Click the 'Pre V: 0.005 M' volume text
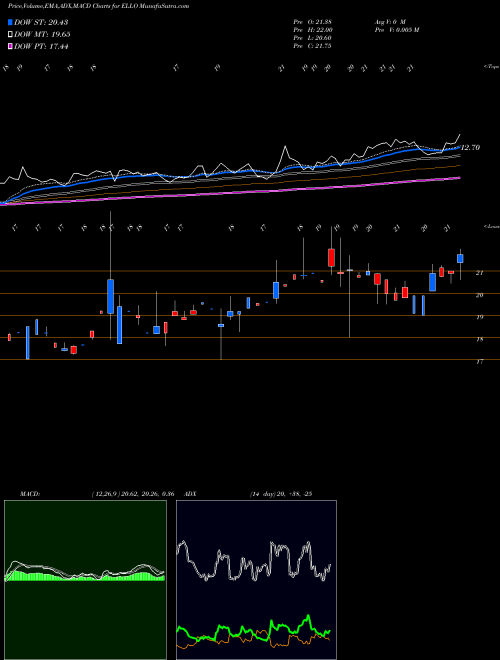Image resolution: width=500 pixels, height=660 pixels. pyautogui.click(x=396, y=30)
